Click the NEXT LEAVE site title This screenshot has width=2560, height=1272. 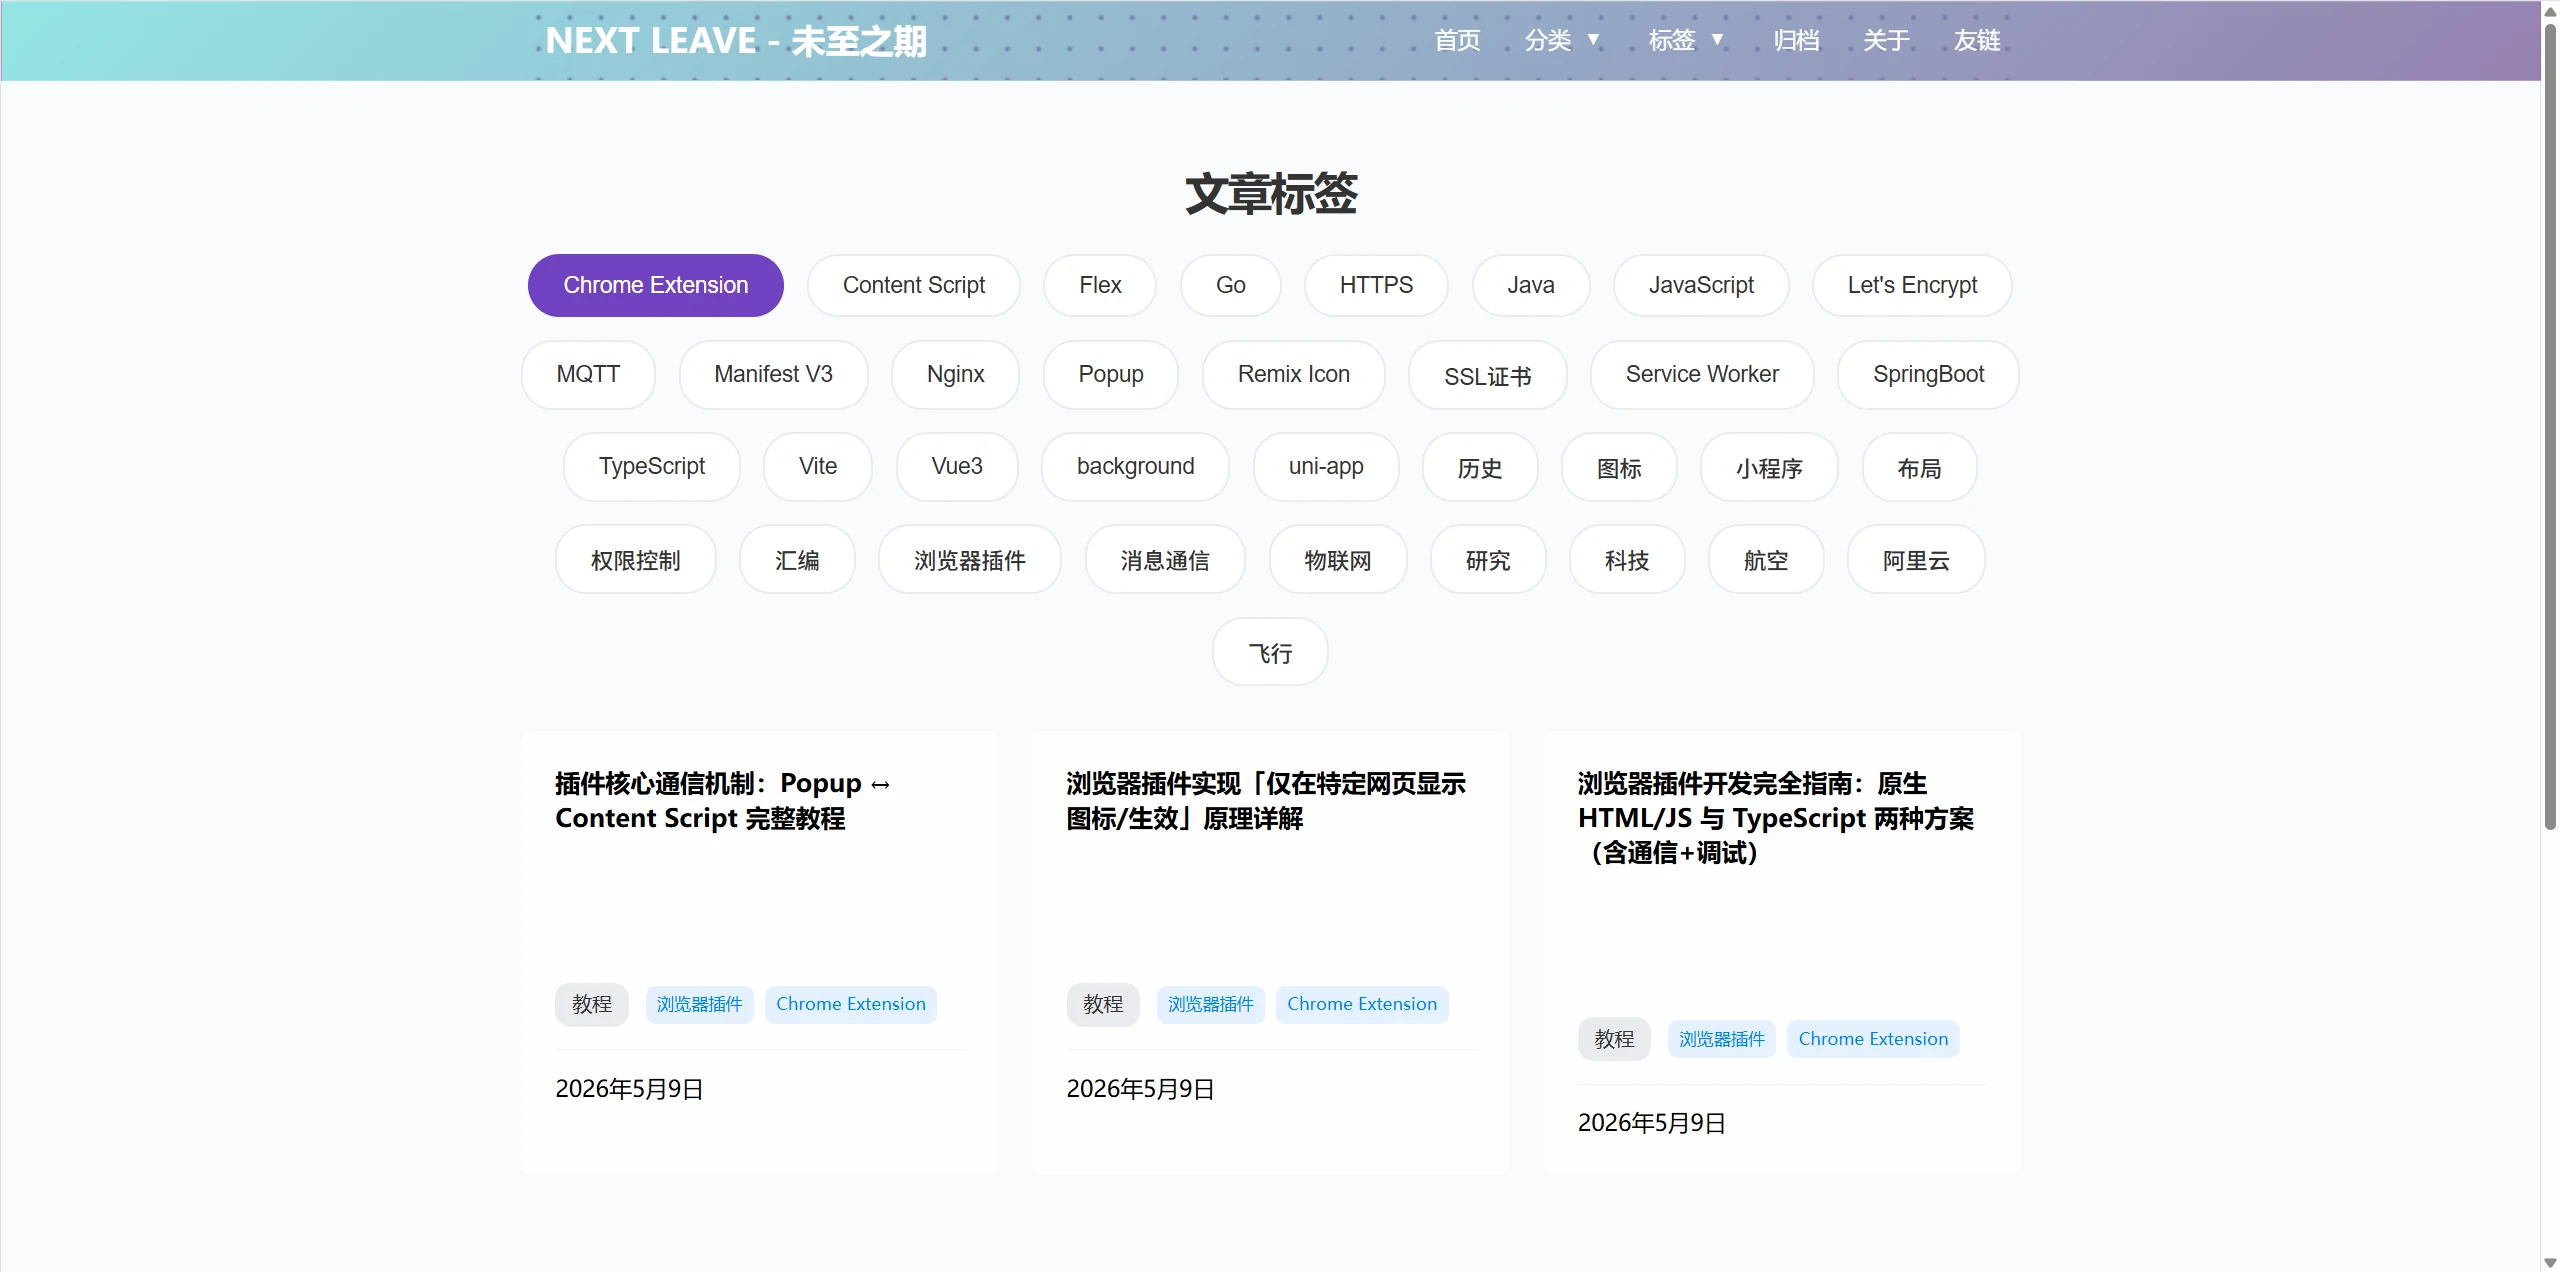pyautogui.click(x=736, y=41)
